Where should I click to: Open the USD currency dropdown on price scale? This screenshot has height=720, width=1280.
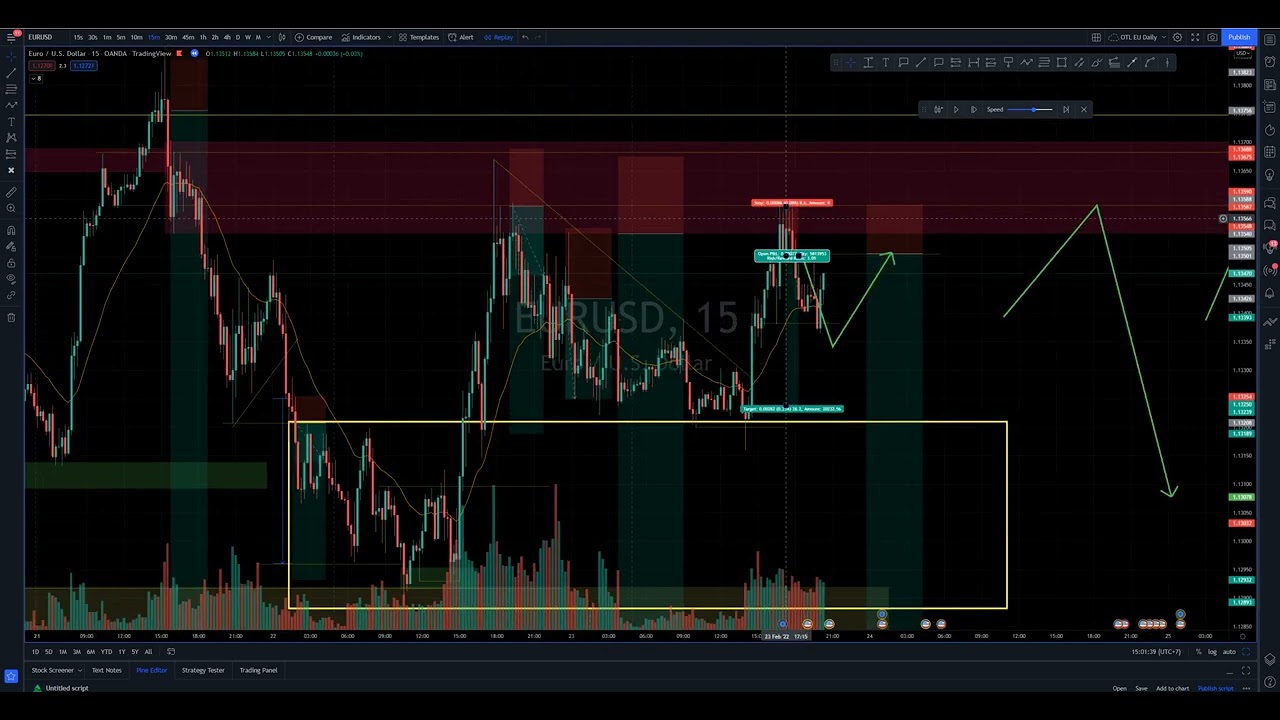click(x=1242, y=53)
